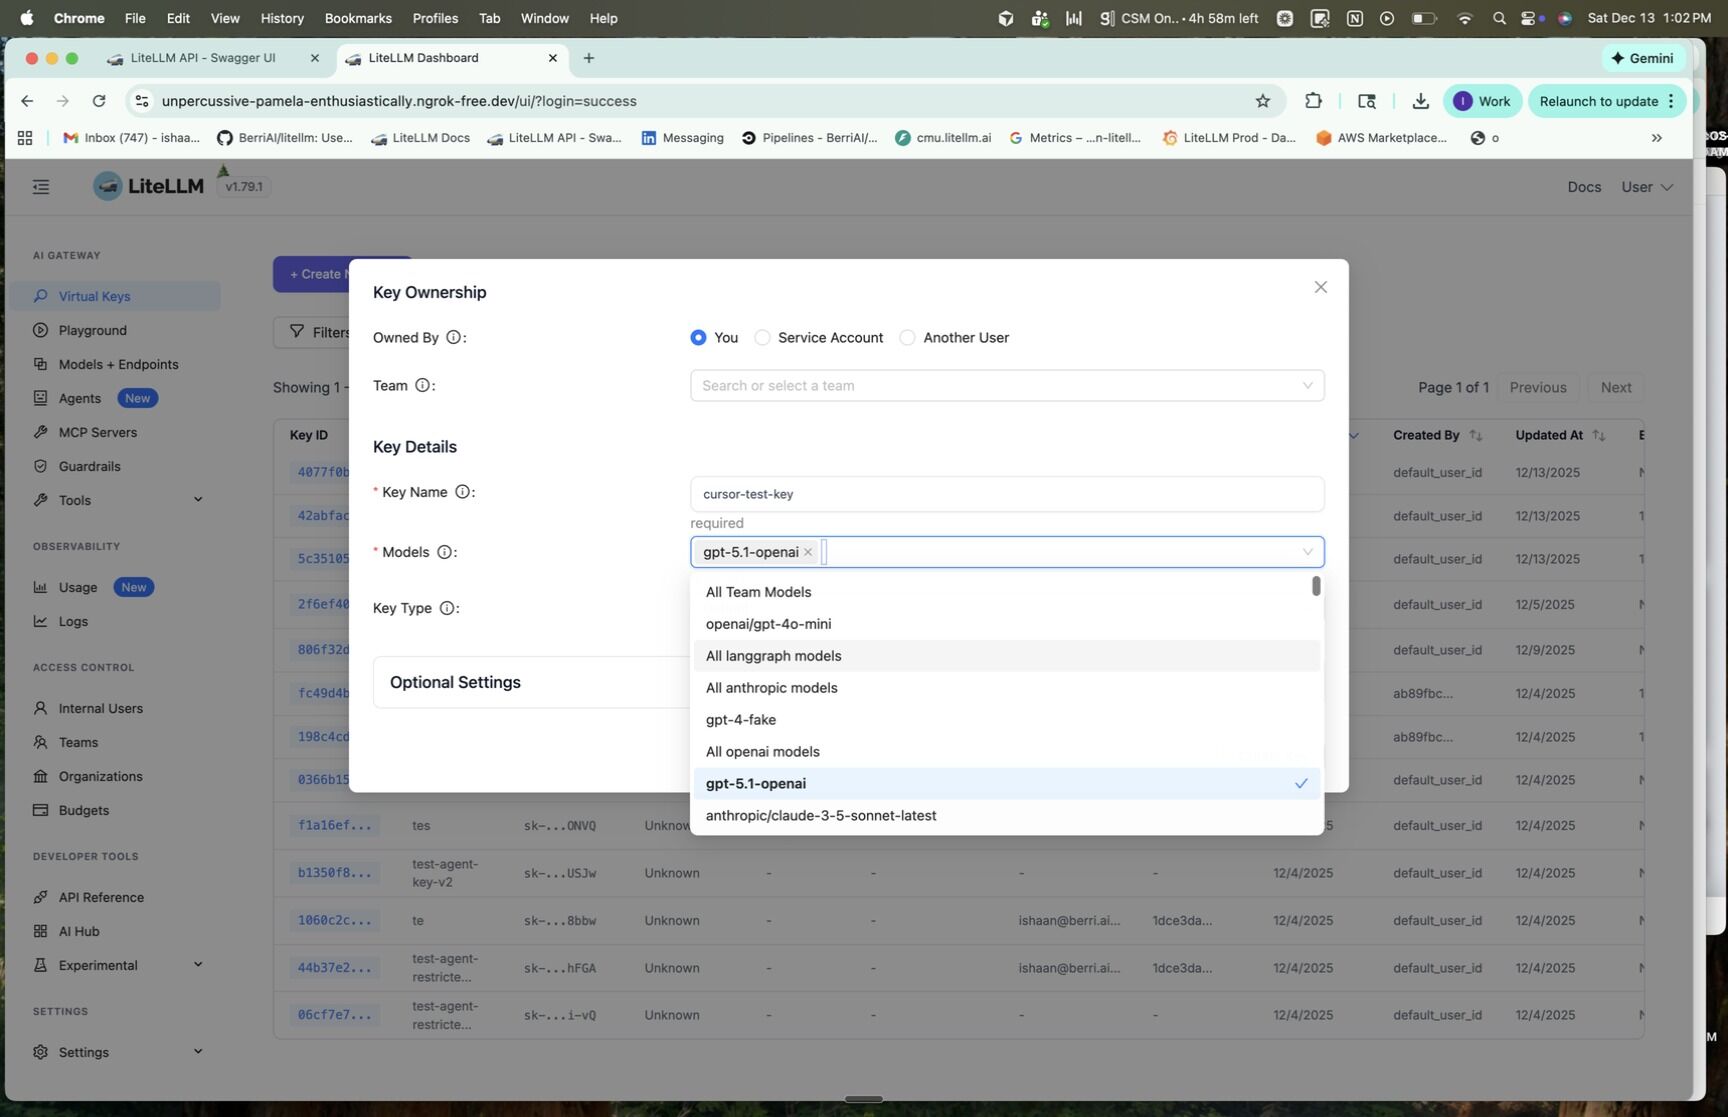Open Models + Endpoints page

118,364
